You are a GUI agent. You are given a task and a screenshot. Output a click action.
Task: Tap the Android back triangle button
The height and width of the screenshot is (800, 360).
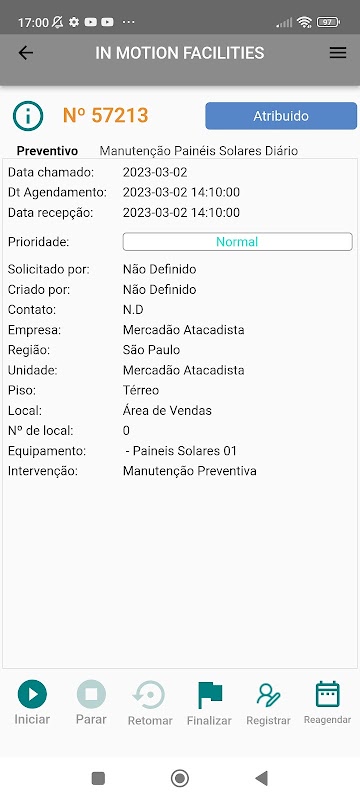[x=261, y=778]
